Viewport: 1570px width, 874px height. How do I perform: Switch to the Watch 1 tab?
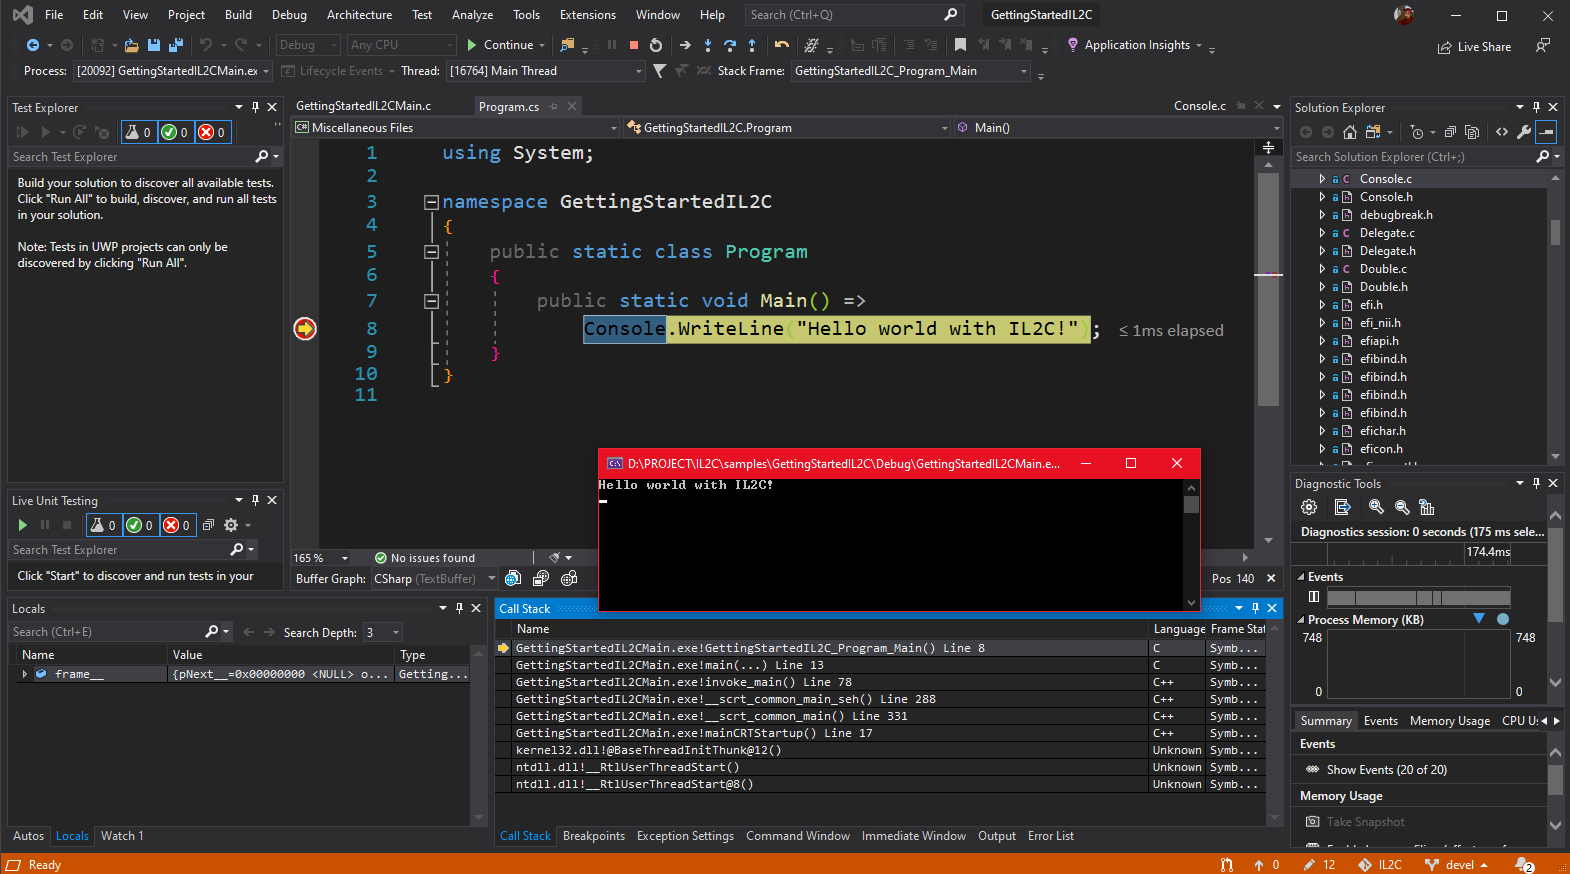pyautogui.click(x=122, y=836)
